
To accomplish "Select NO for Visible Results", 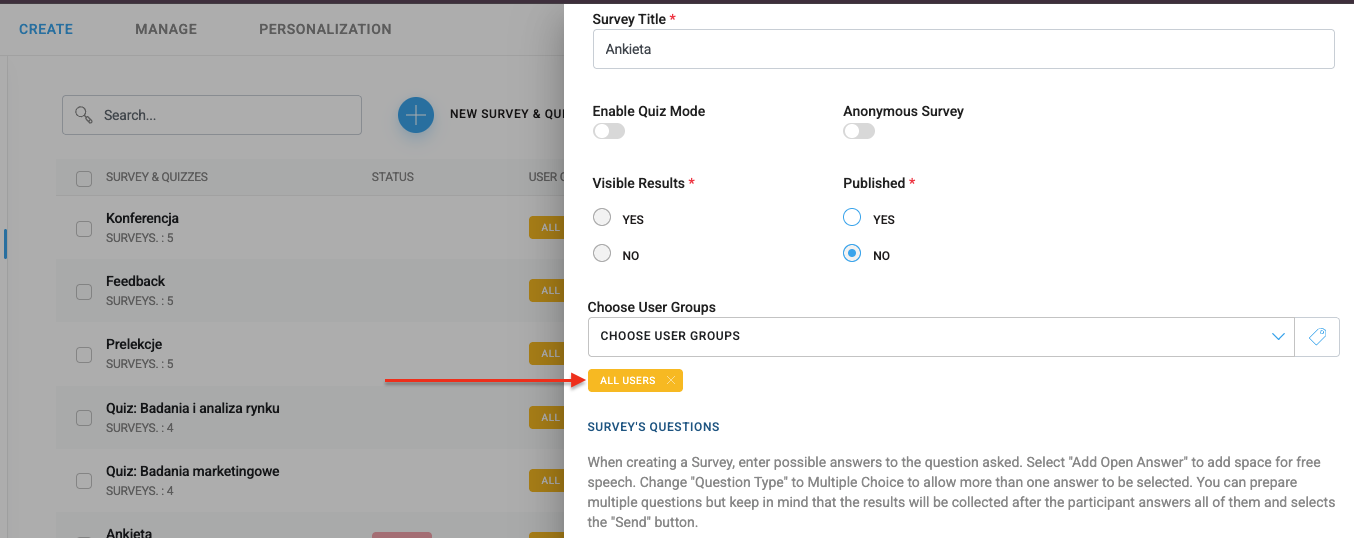I will (x=602, y=254).
